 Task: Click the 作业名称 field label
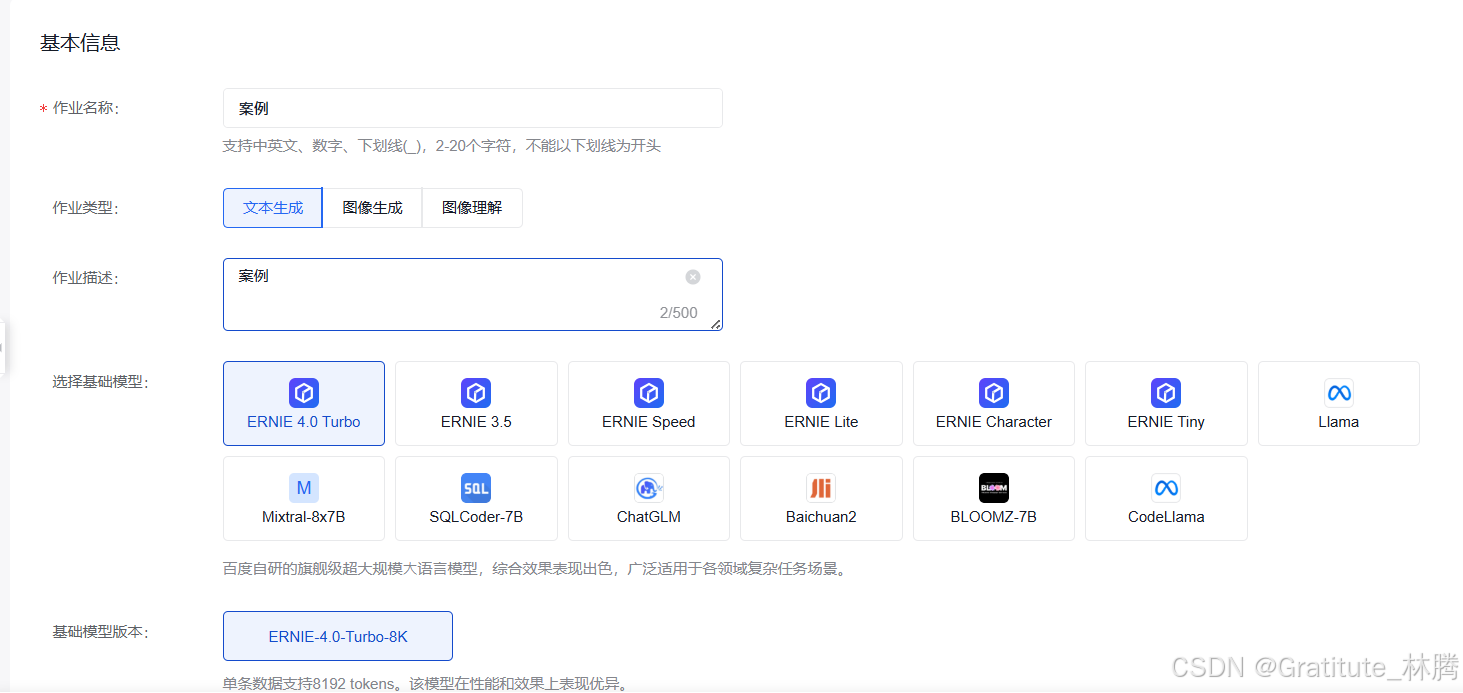[86, 108]
